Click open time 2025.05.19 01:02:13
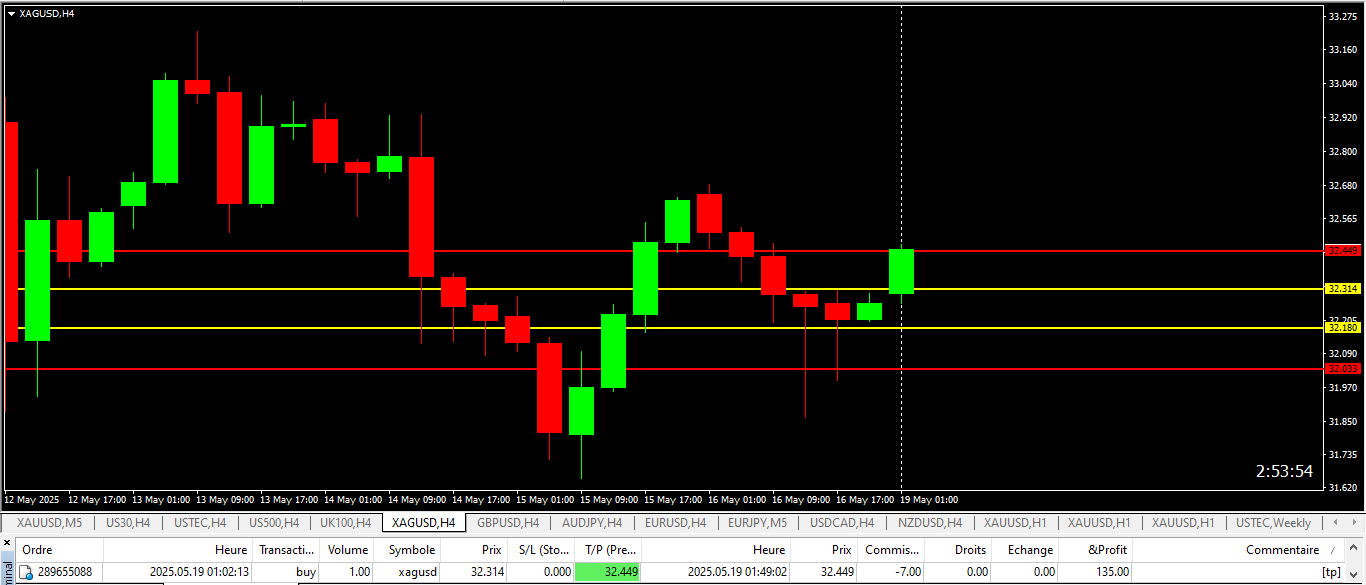The height and width of the screenshot is (585, 1366). [199, 572]
